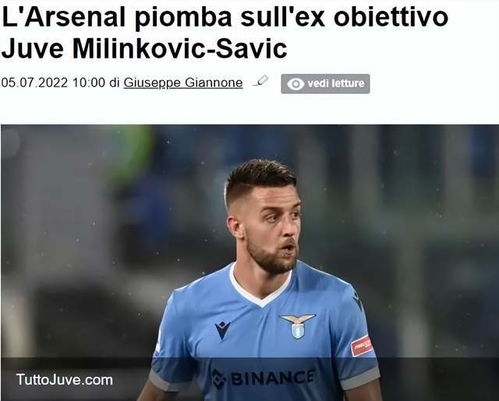Click the red Serie A sleeve patch
The width and height of the screenshot is (499, 401).
[x=362, y=345]
